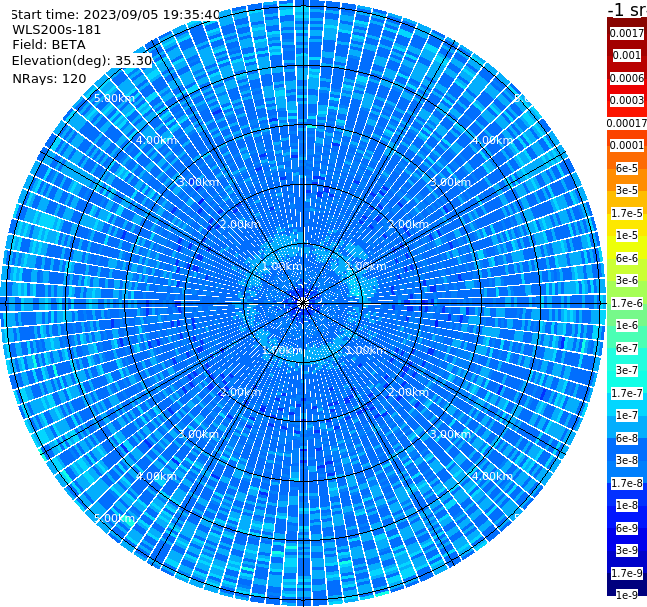Click the 6e-6 colorbar tick label
Image resolution: width=647 pixels, height=607 pixels.
coord(627,258)
